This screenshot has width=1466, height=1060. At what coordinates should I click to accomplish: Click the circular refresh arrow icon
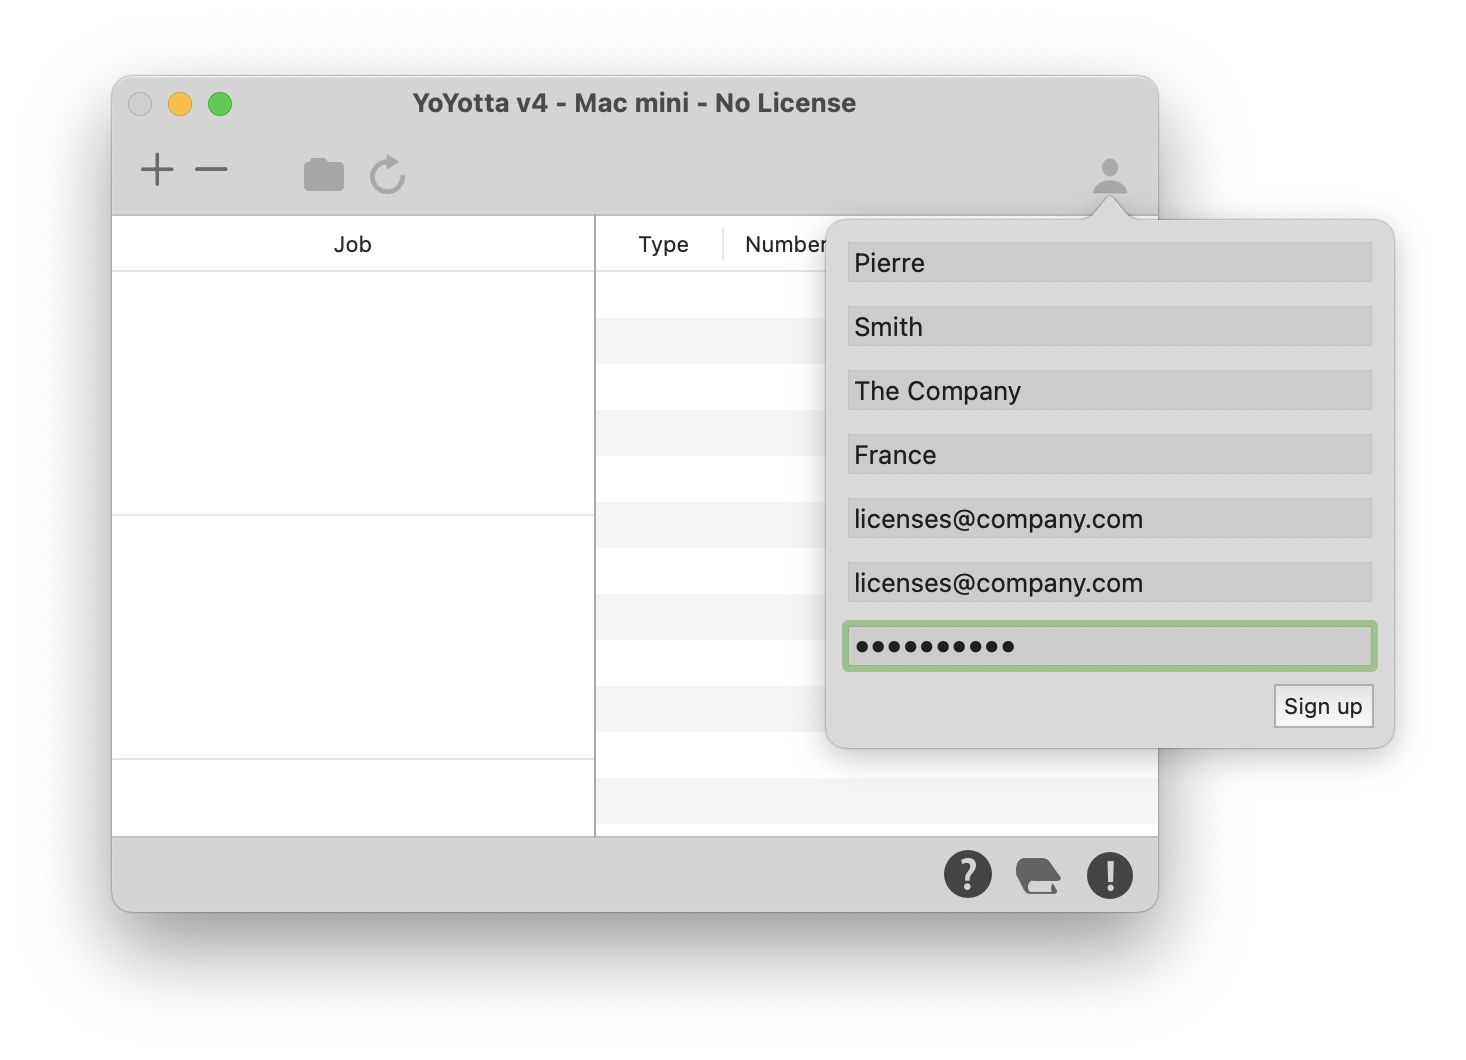387,174
